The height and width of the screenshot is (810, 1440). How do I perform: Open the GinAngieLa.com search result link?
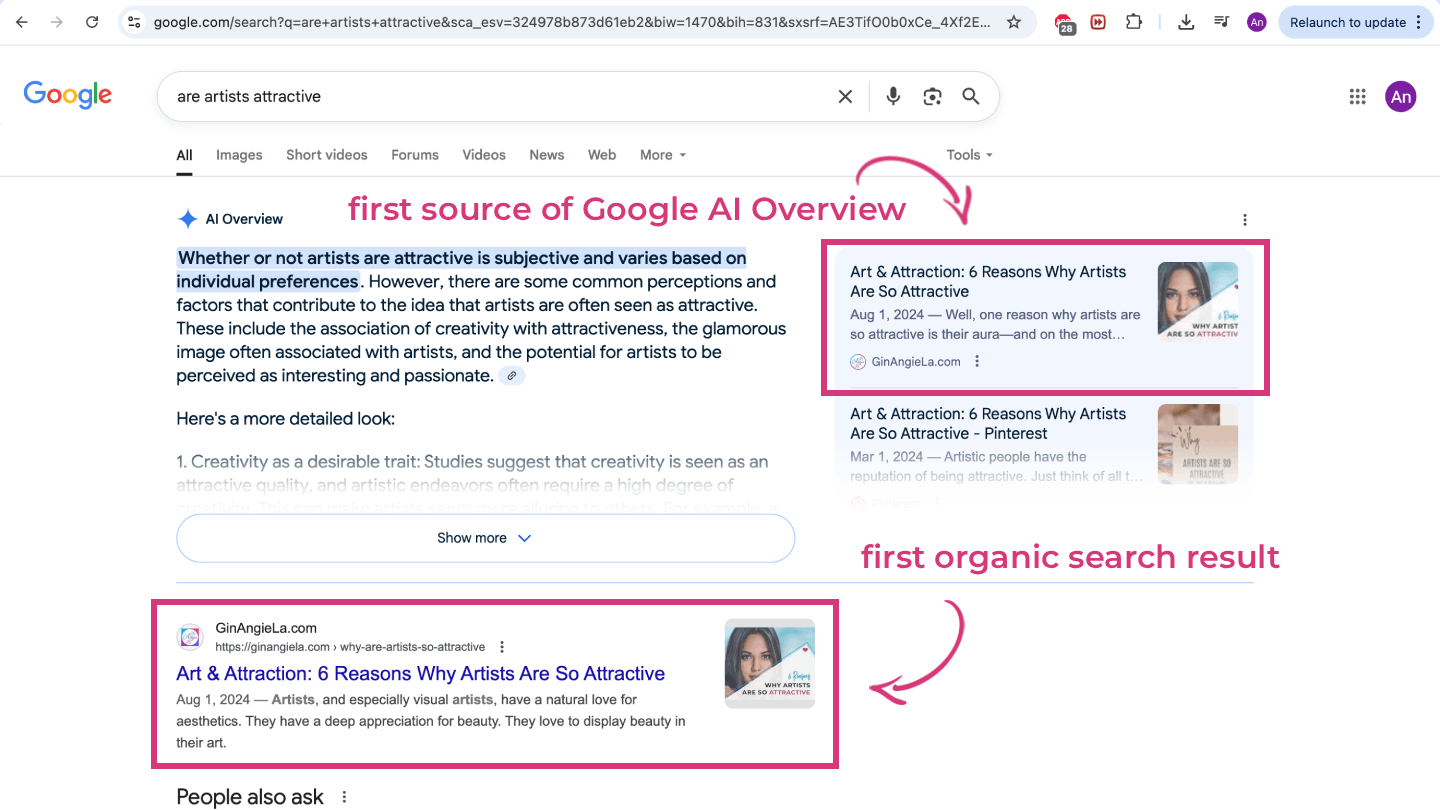click(x=420, y=673)
